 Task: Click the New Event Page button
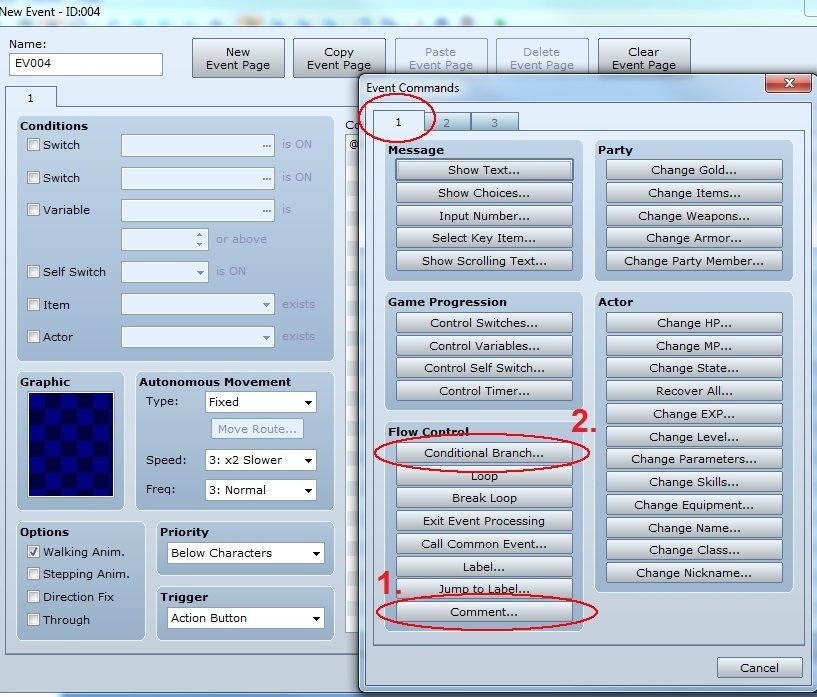point(238,59)
